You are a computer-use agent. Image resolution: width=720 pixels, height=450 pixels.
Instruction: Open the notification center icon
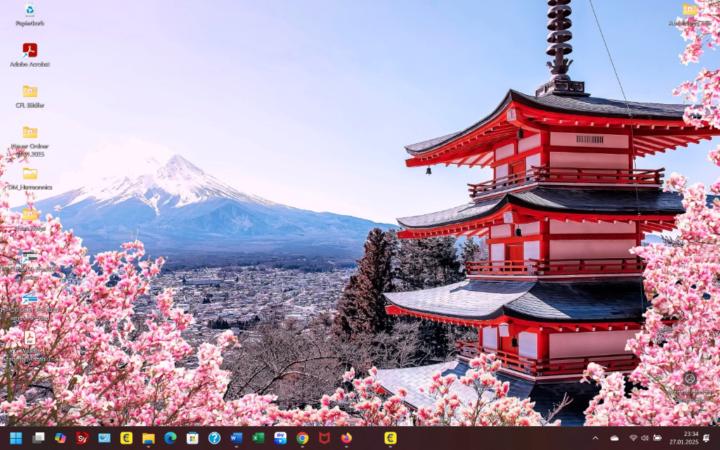pyautogui.click(x=706, y=438)
